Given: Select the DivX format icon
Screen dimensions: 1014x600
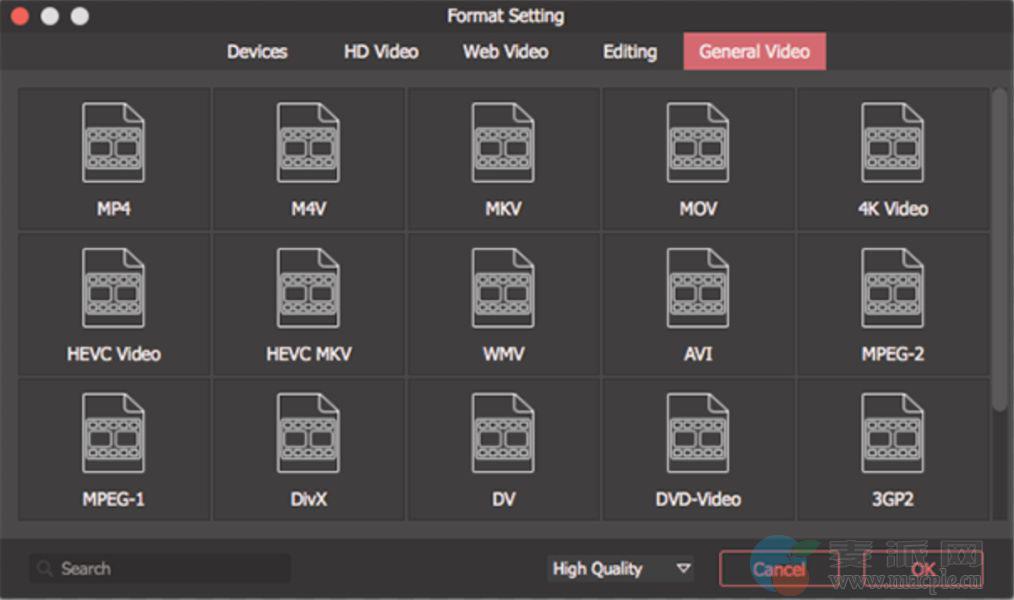Looking at the screenshot, I should [308, 435].
